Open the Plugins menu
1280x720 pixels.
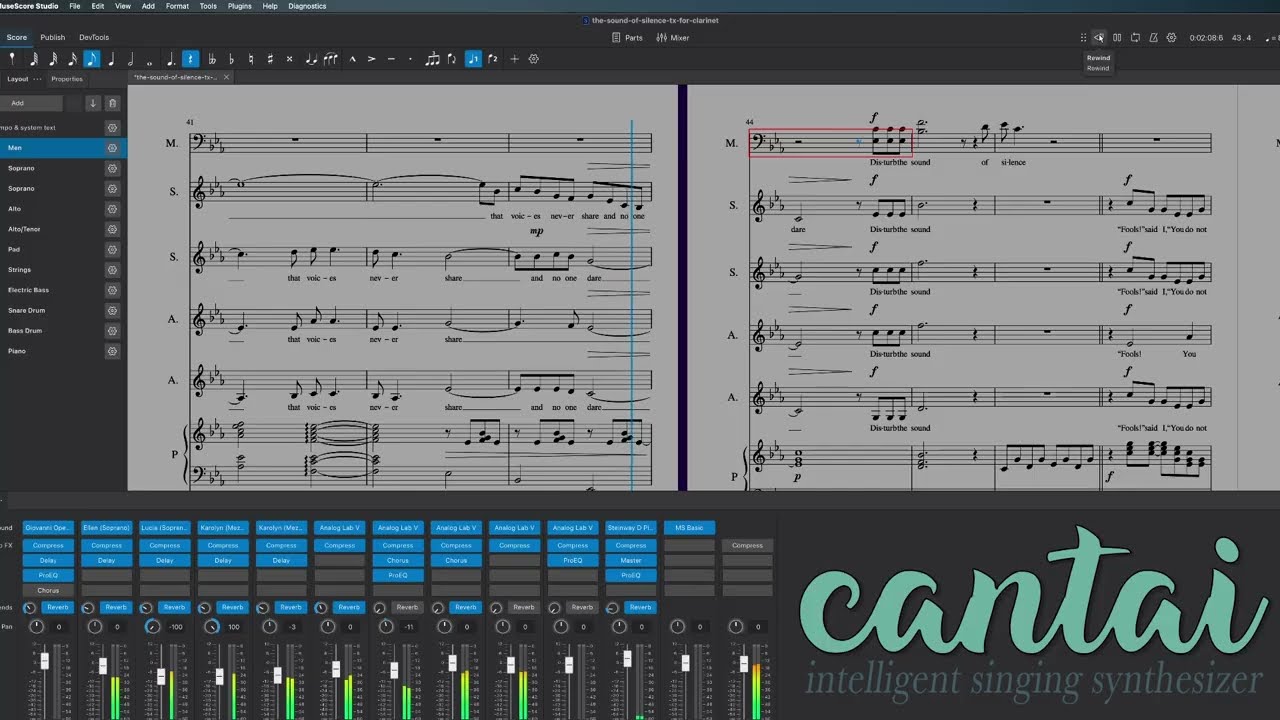click(x=240, y=6)
